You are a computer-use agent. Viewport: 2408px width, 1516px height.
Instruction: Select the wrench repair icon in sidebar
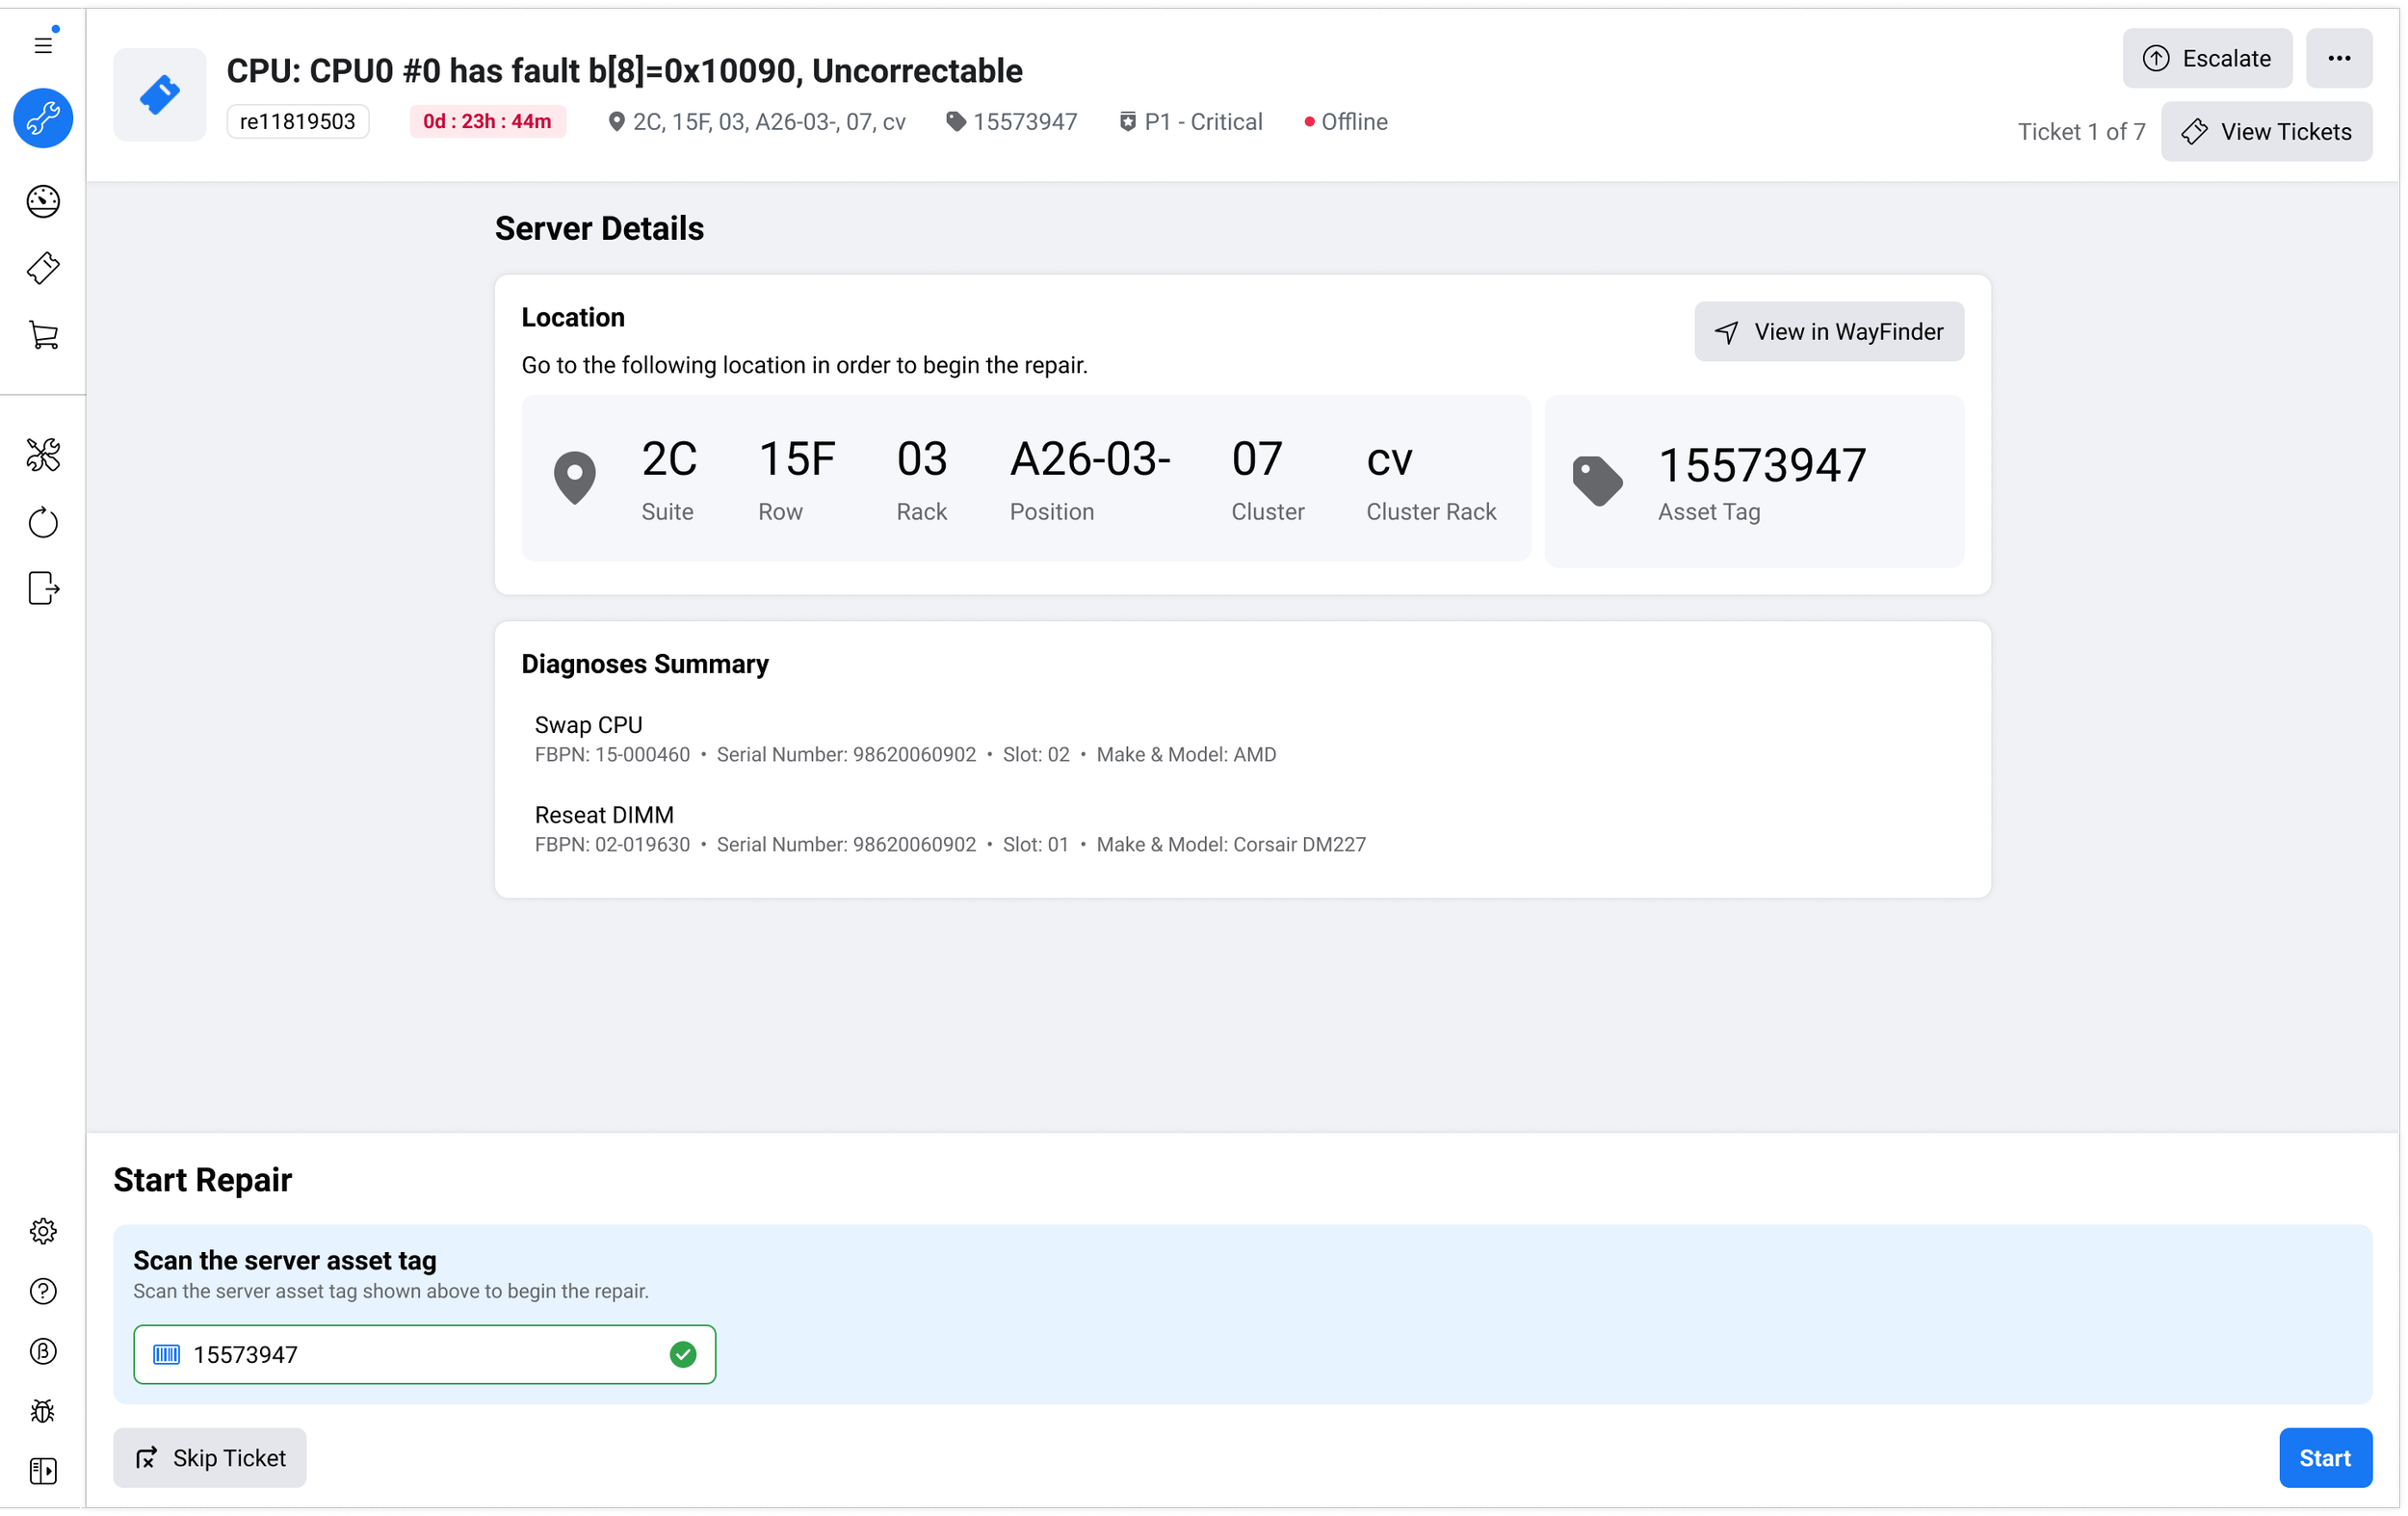43,119
